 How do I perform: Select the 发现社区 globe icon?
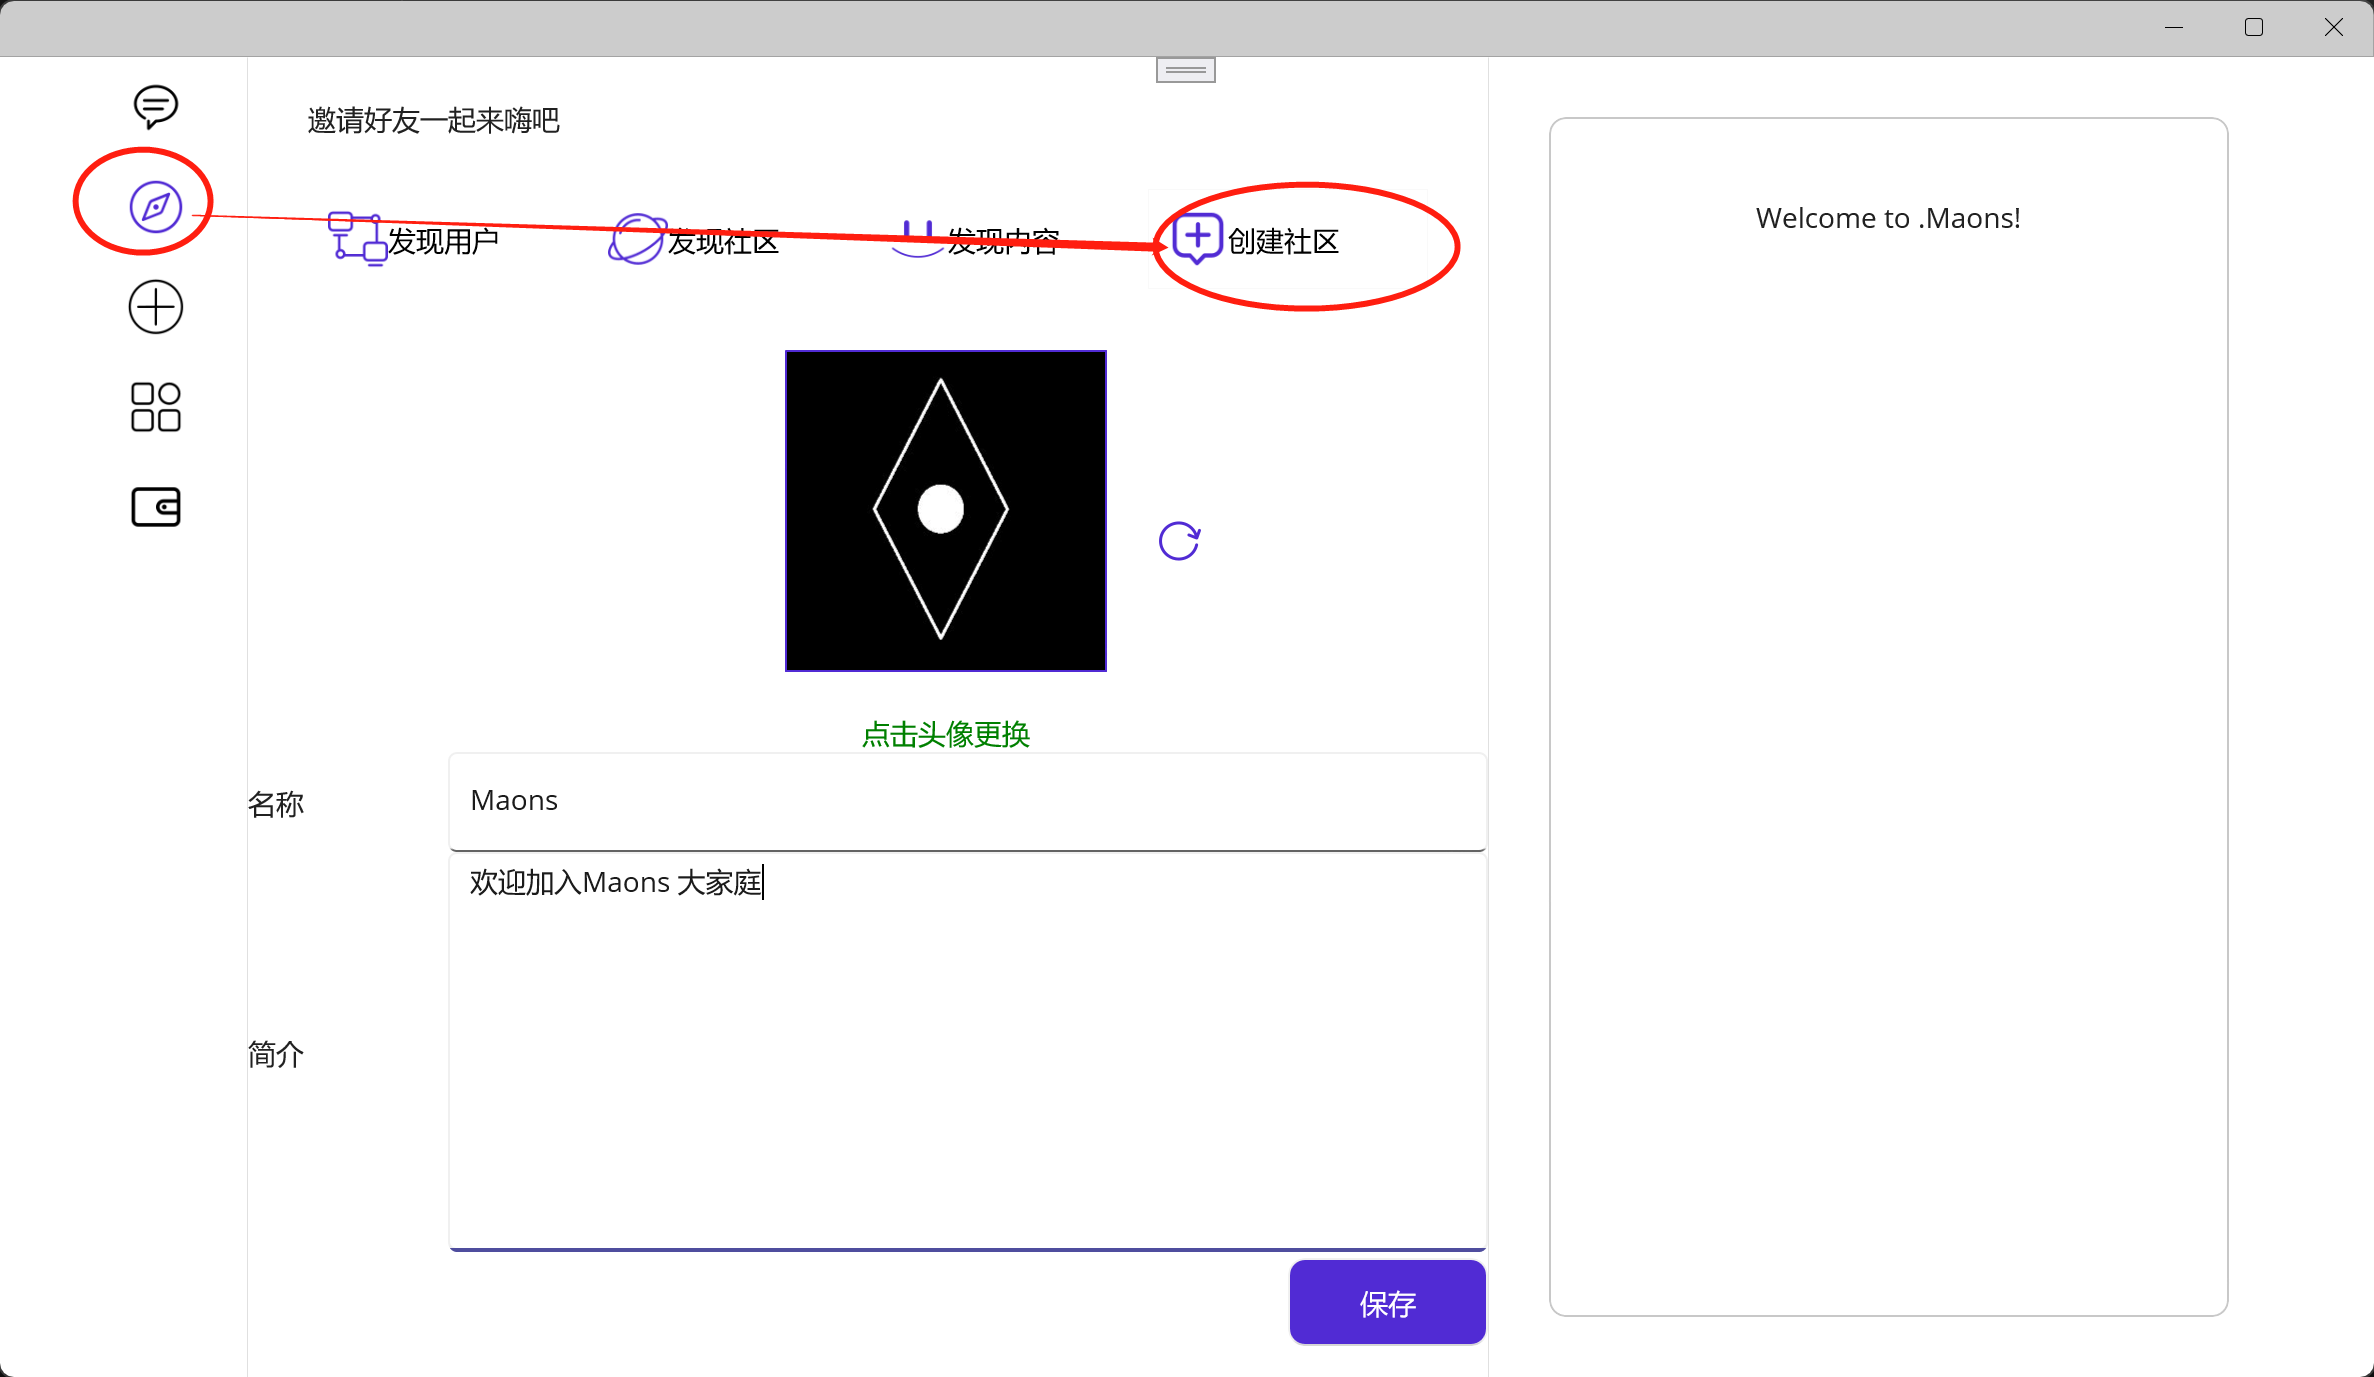[x=636, y=239]
